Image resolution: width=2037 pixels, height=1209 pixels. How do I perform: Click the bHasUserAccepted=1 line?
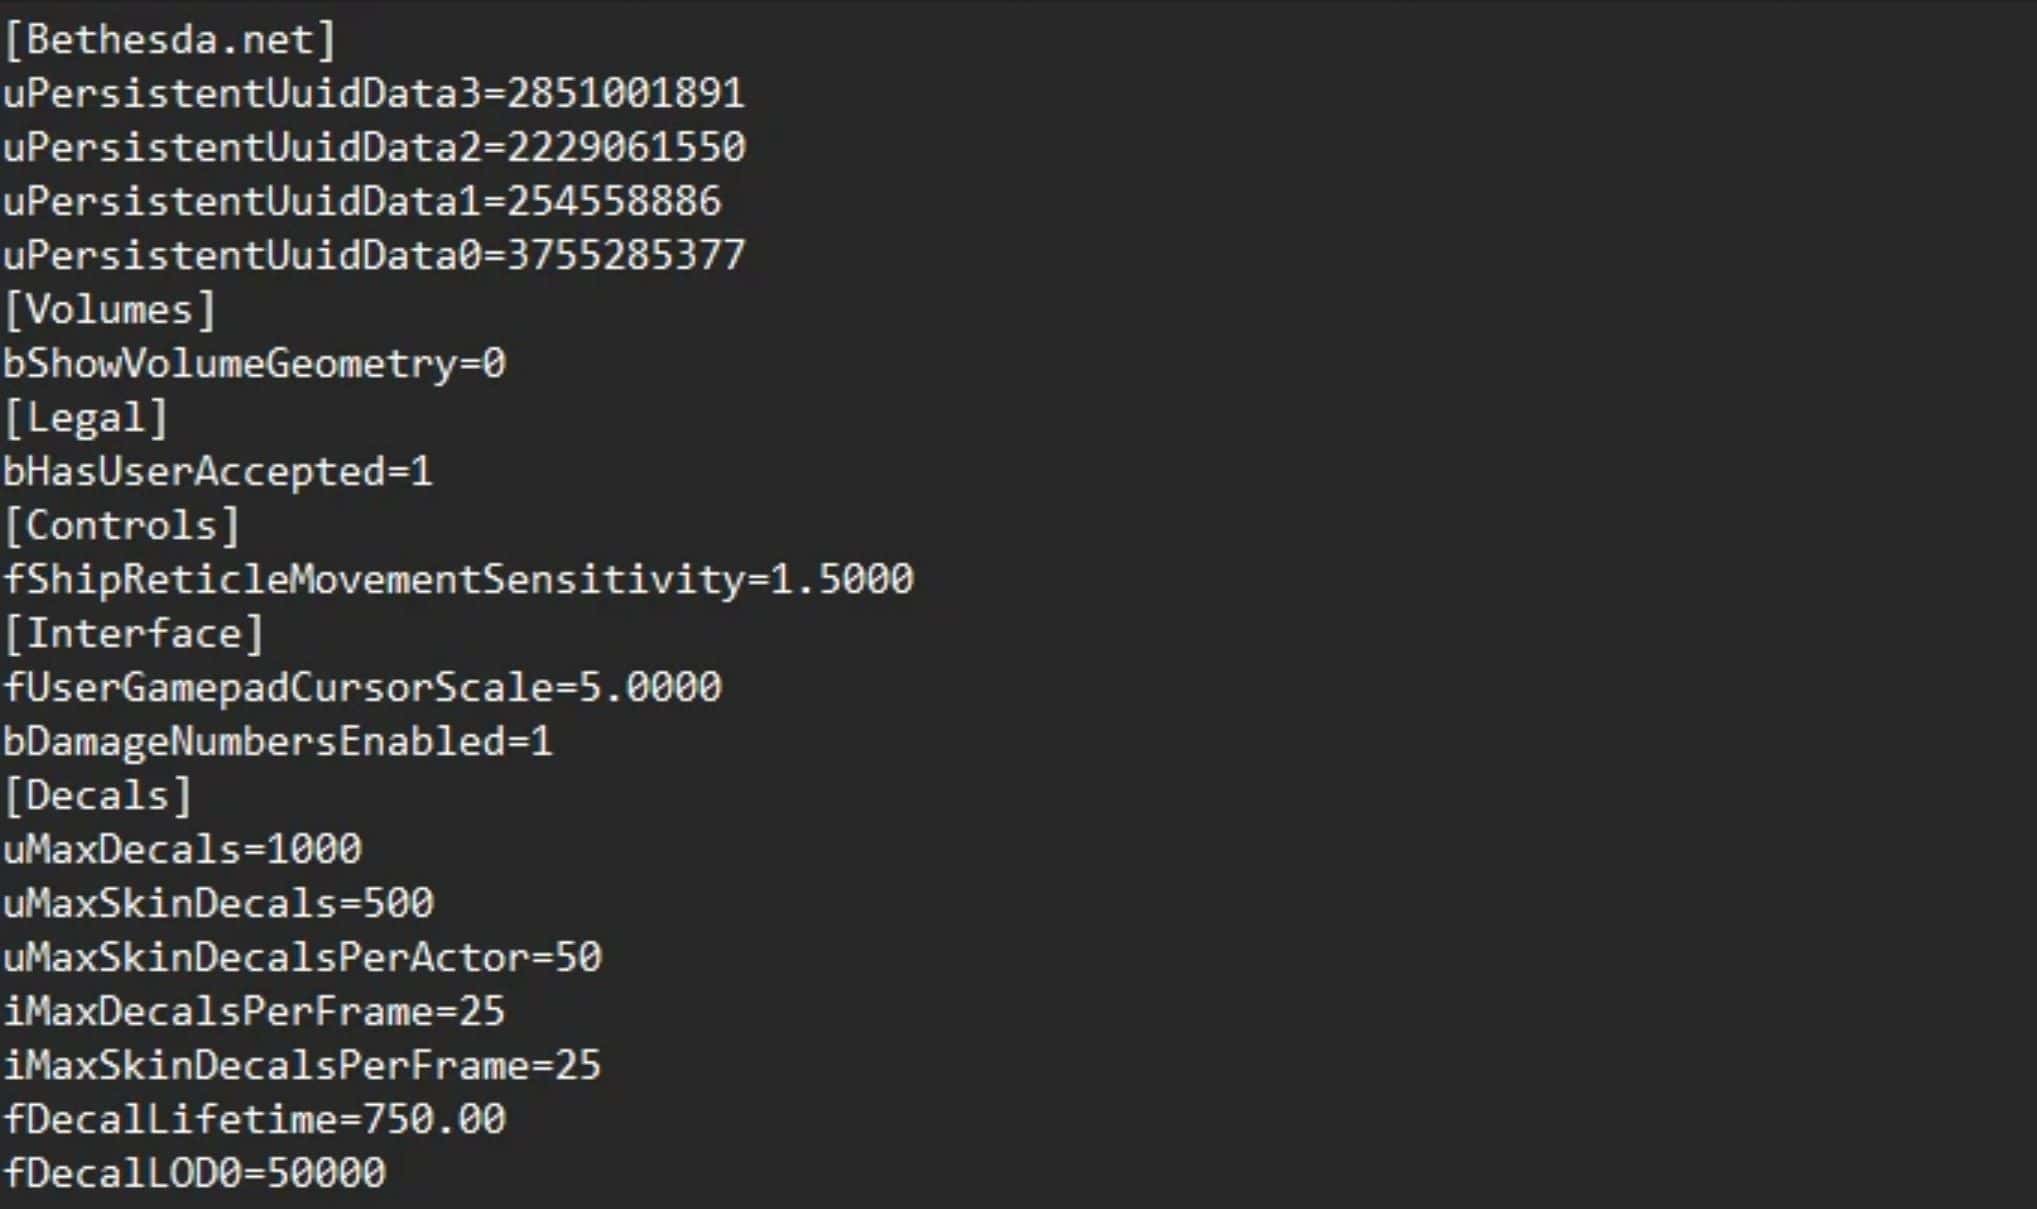(x=217, y=472)
